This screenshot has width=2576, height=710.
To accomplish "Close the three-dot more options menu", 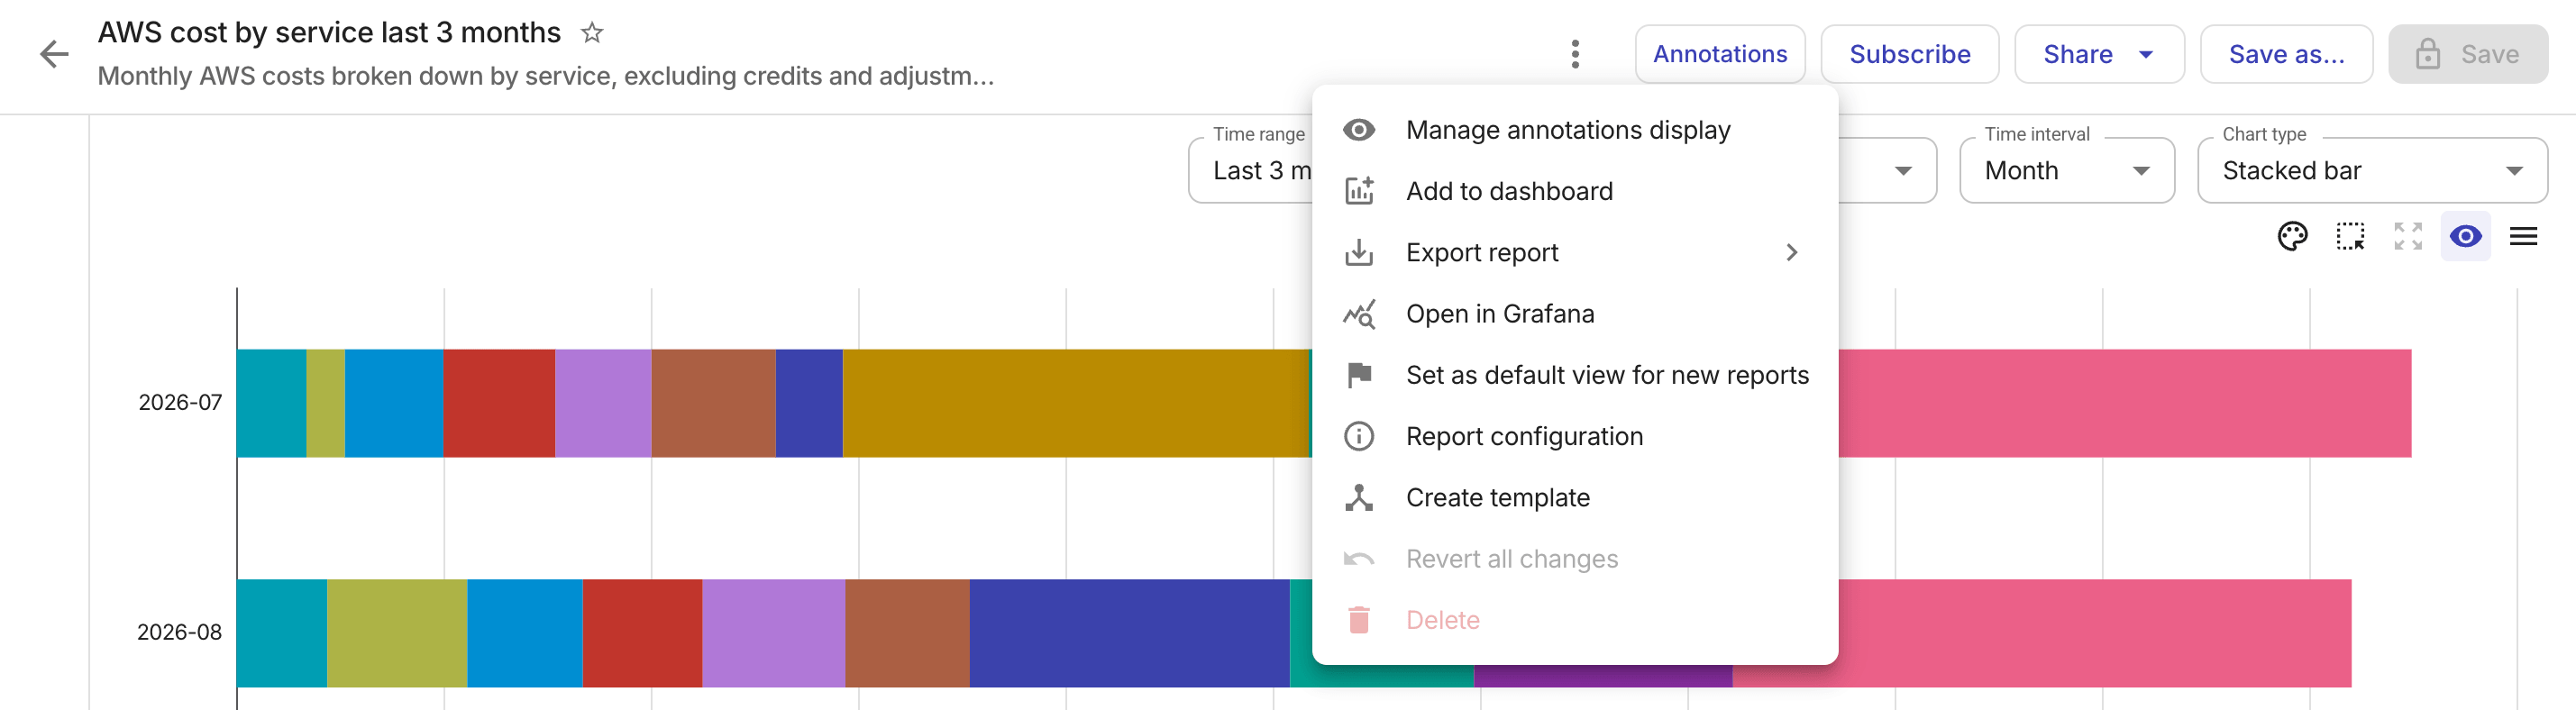I will pos(1575,54).
